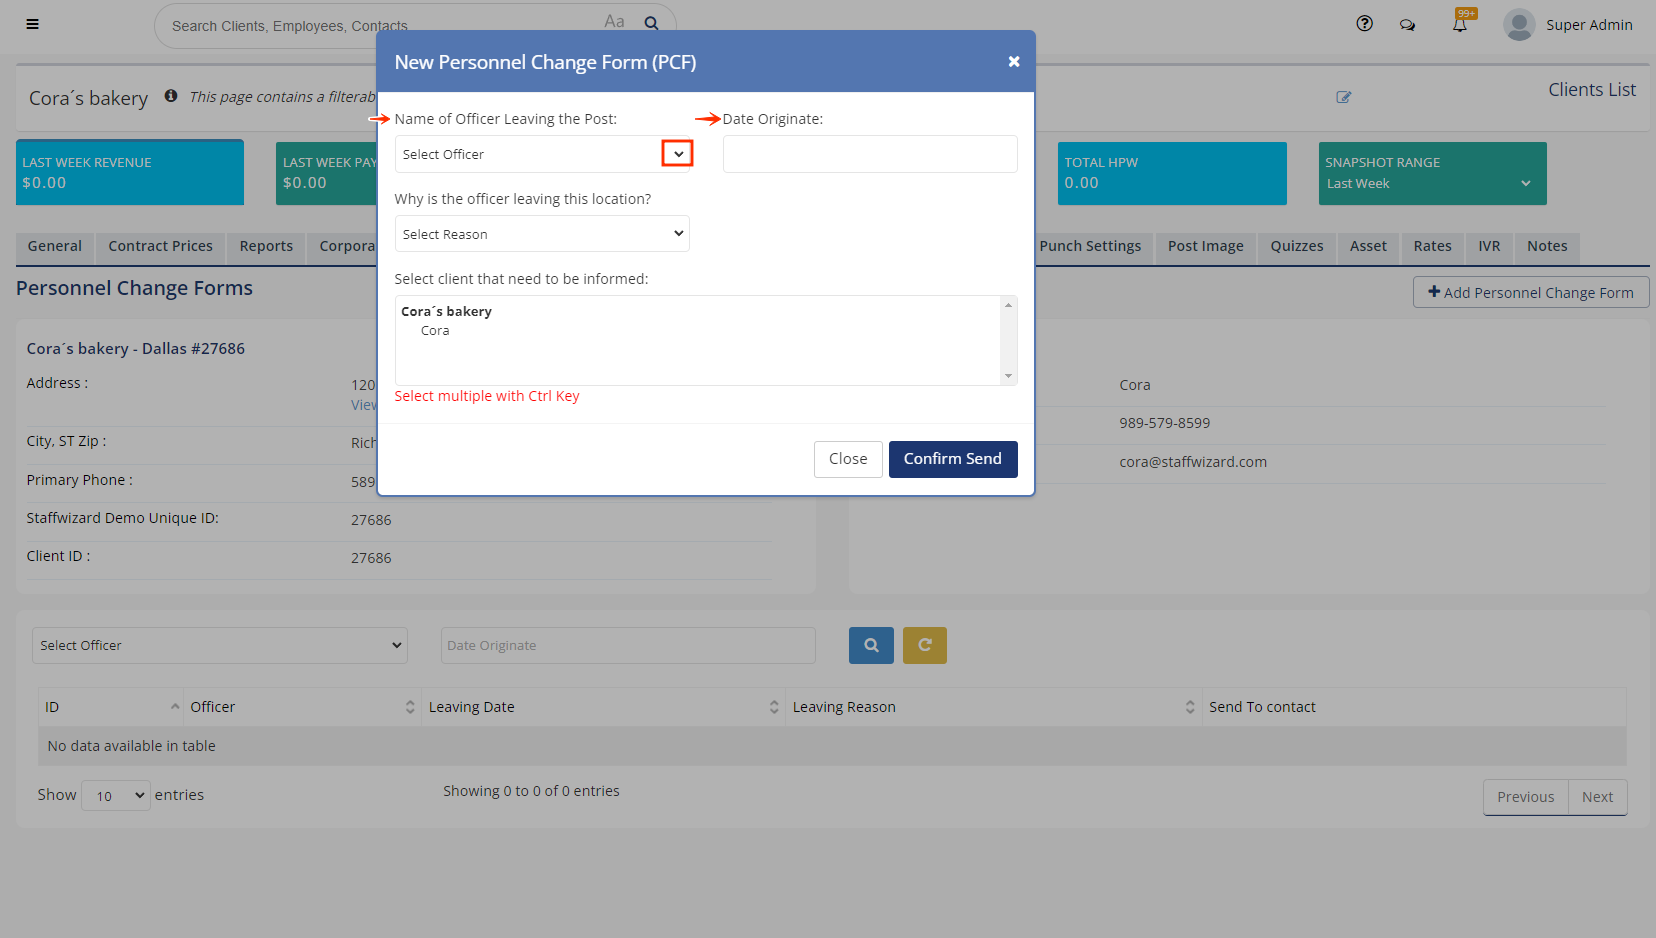The width and height of the screenshot is (1656, 938).
Task: Click the search magnifier icon in top bar
Action: tap(651, 24)
